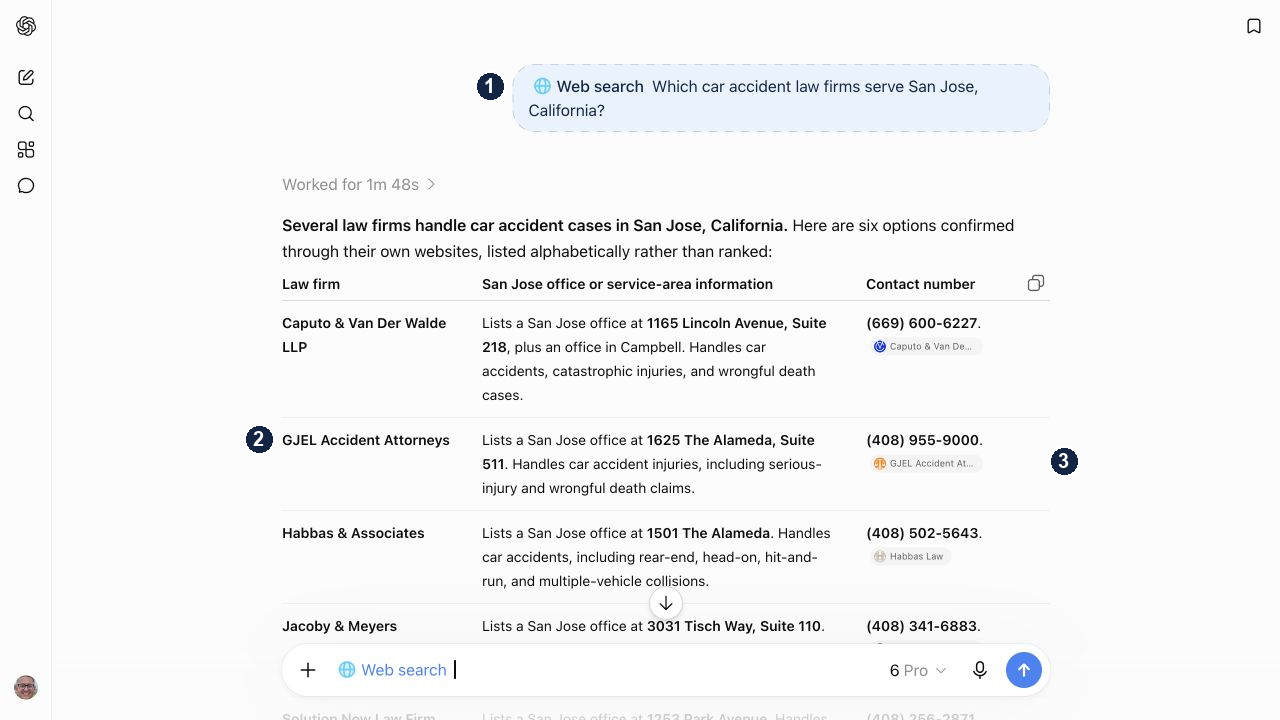Click the plus attach button in composer
Image resolution: width=1280 pixels, height=720 pixels.
click(x=308, y=670)
